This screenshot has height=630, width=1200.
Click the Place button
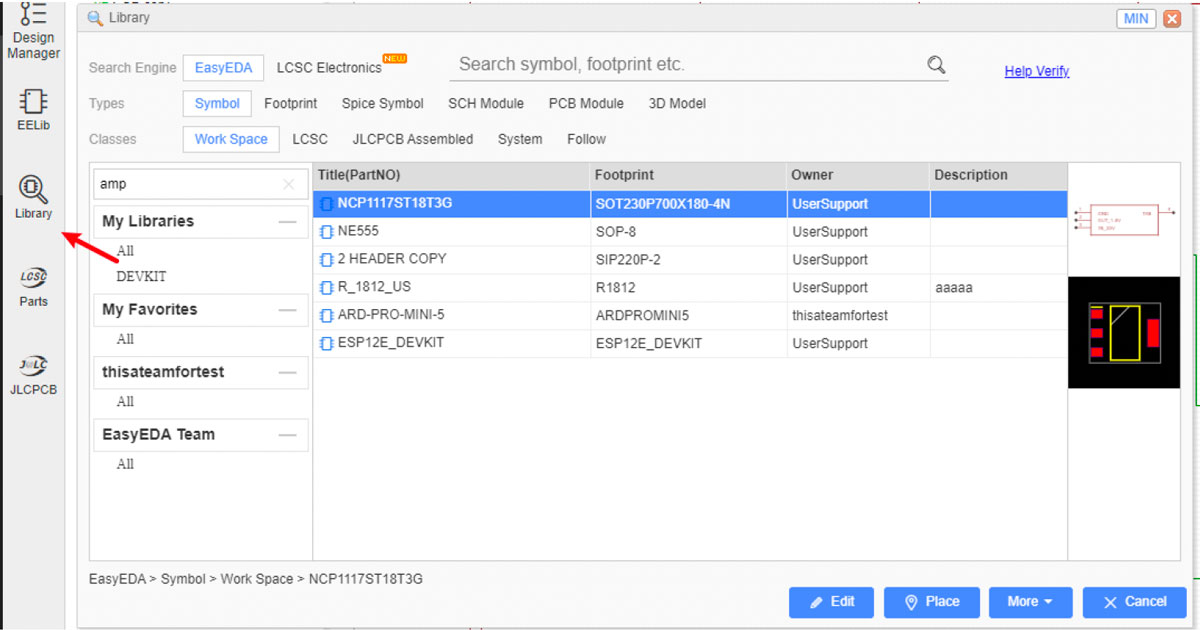pyautogui.click(x=931, y=602)
